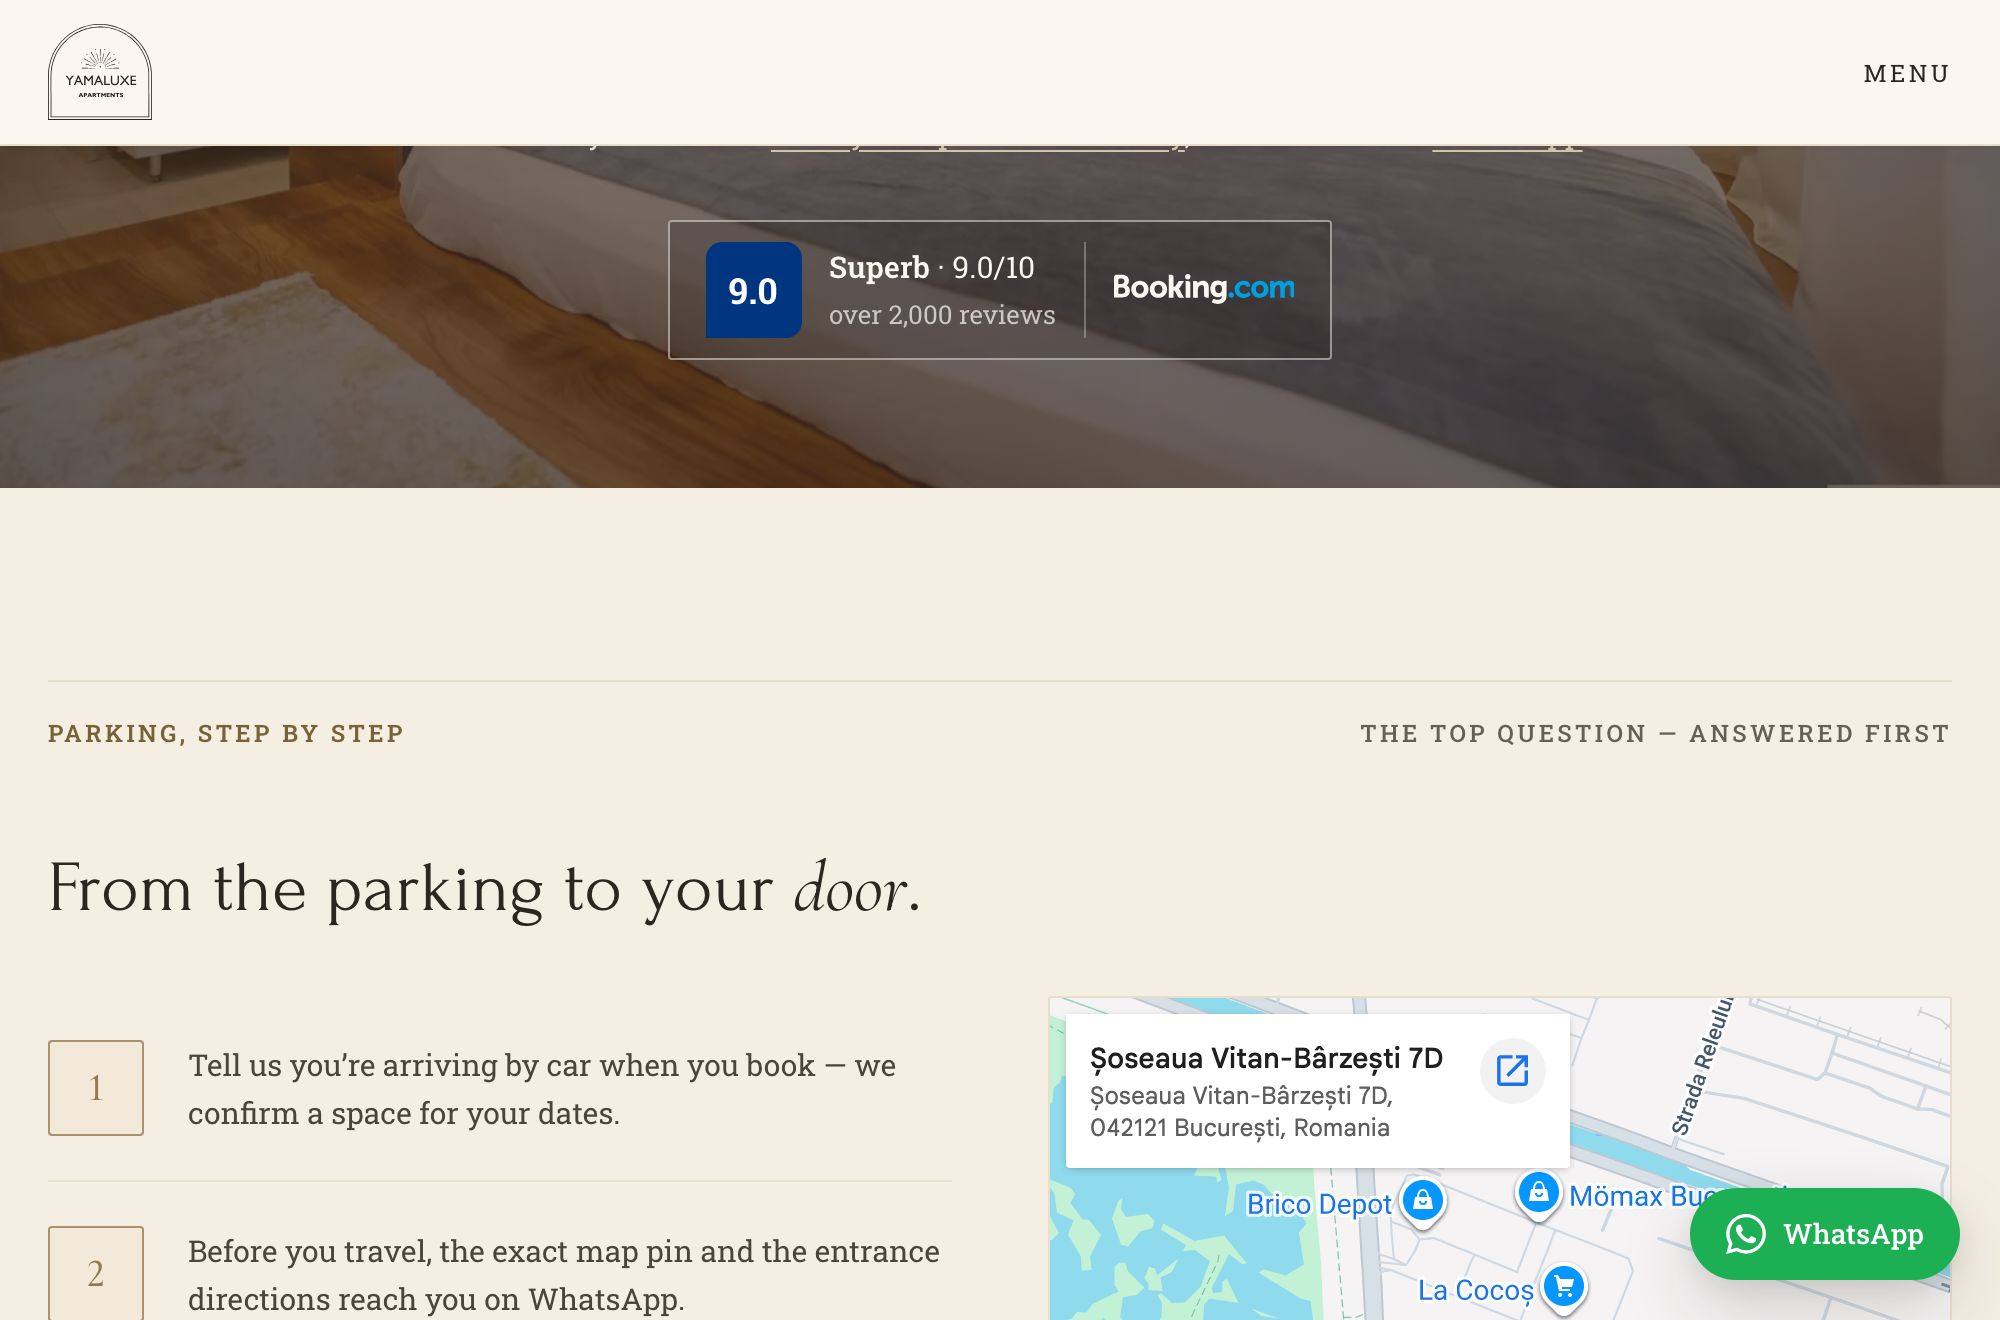Open the Superb 9.0/10 rating text
2000x1320 pixels.
pyautogui.click(x=931, y=268)
